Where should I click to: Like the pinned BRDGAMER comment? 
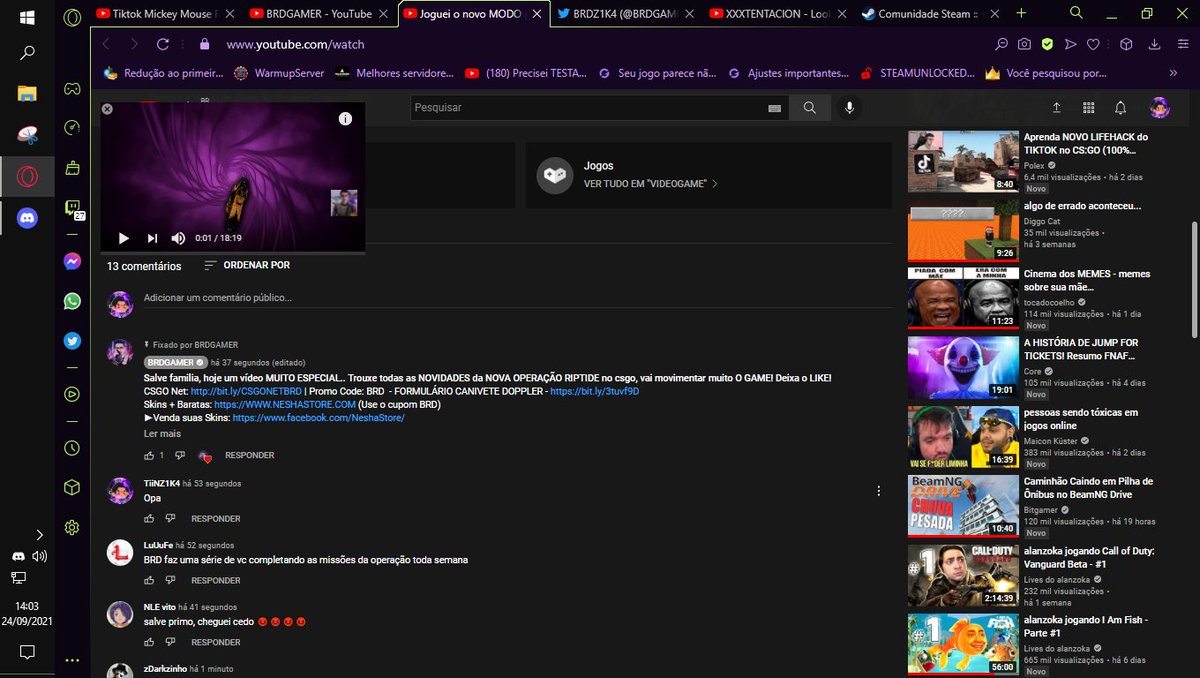[149, 455]
